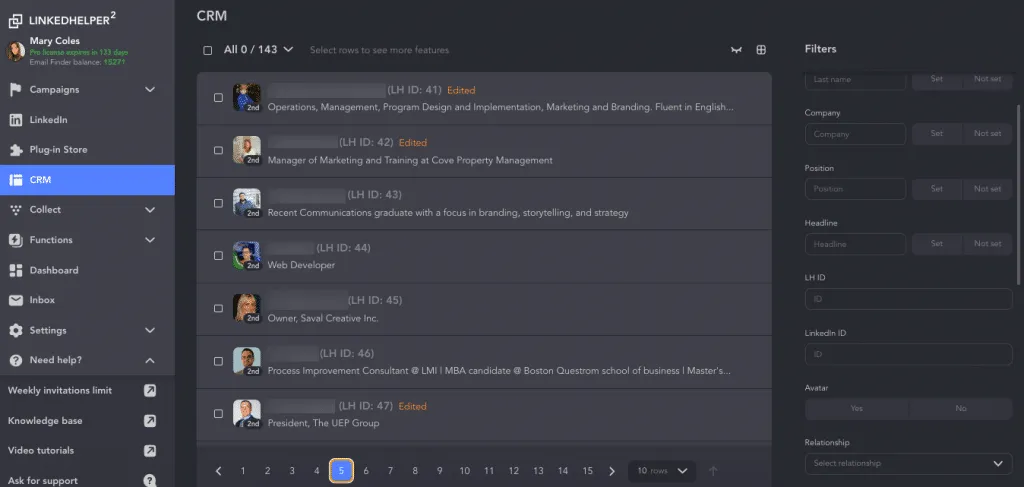Open avatar of LH ID: 47 President contact
The width and height of the screenshot is (1024, 487).
(247, 413)
